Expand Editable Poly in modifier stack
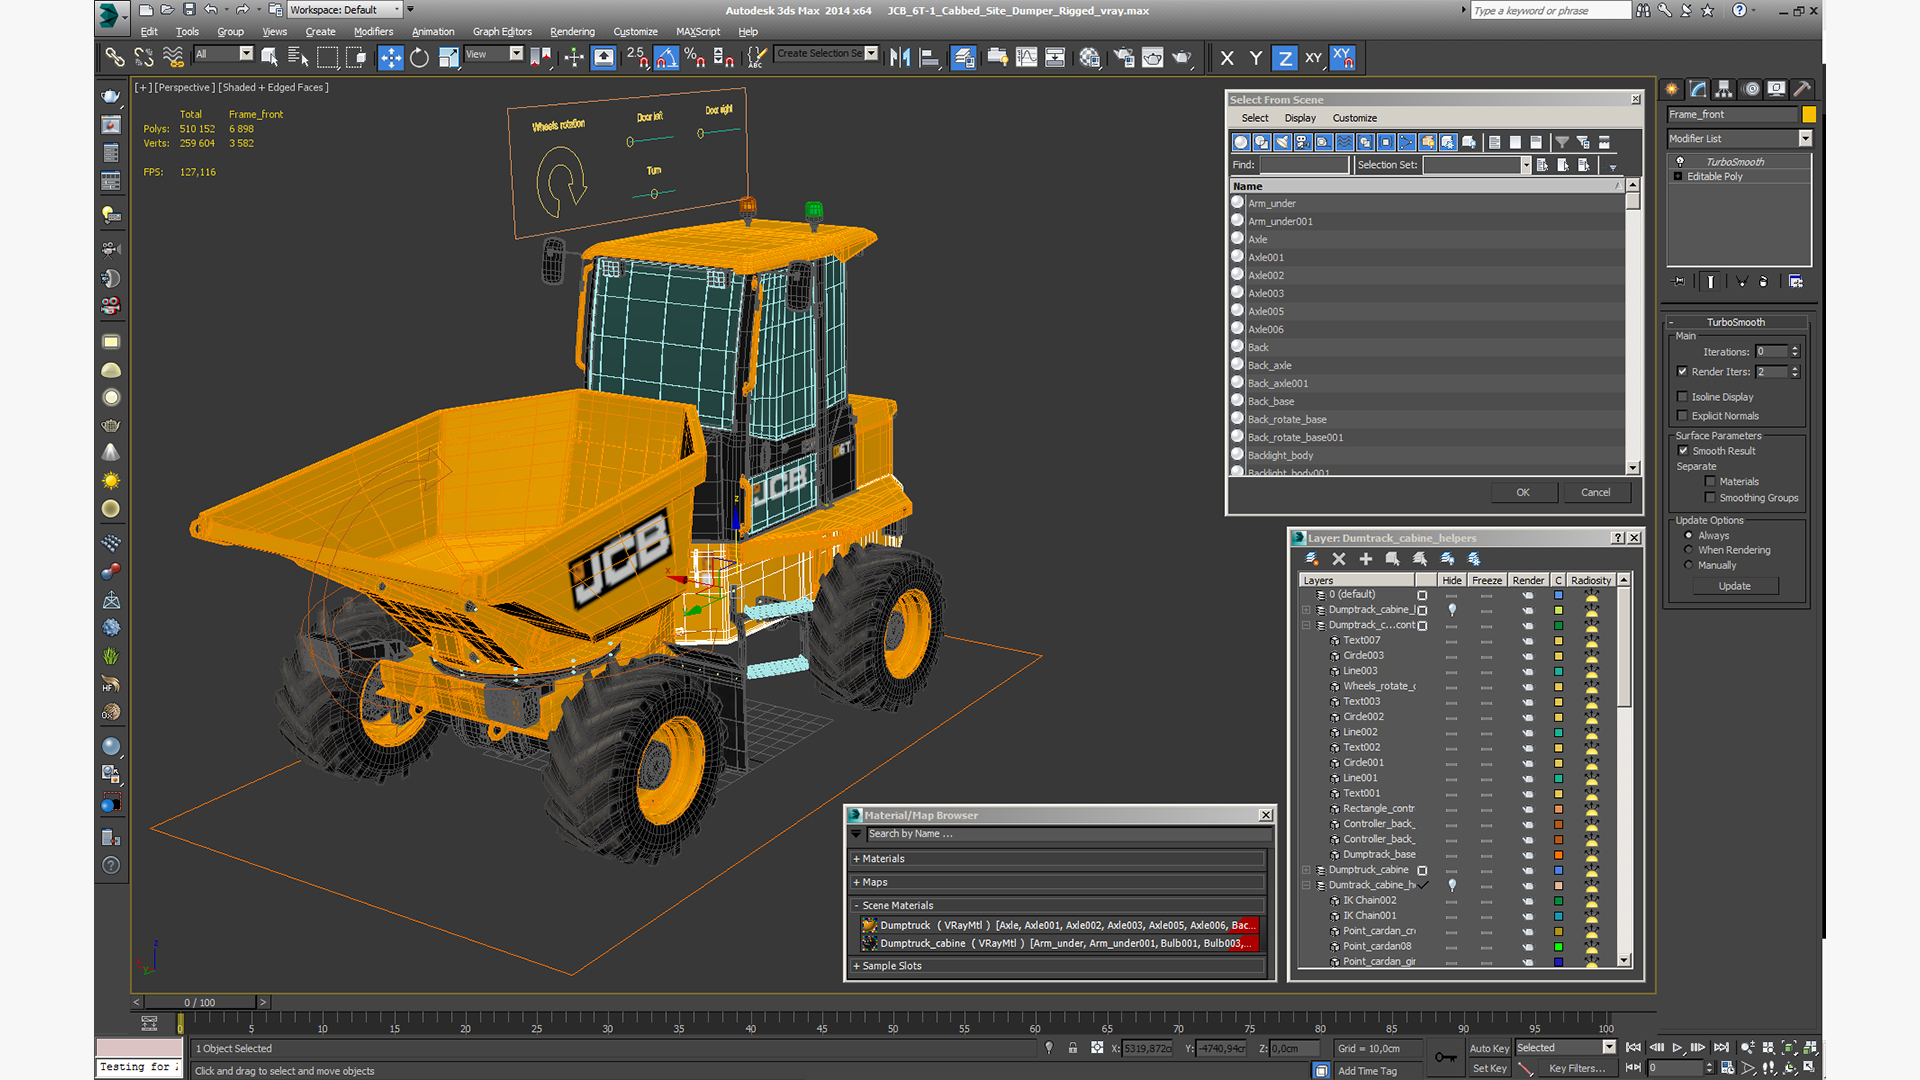Image resolution: width=1920 pixels, height=1080 pixels. 1678,177
